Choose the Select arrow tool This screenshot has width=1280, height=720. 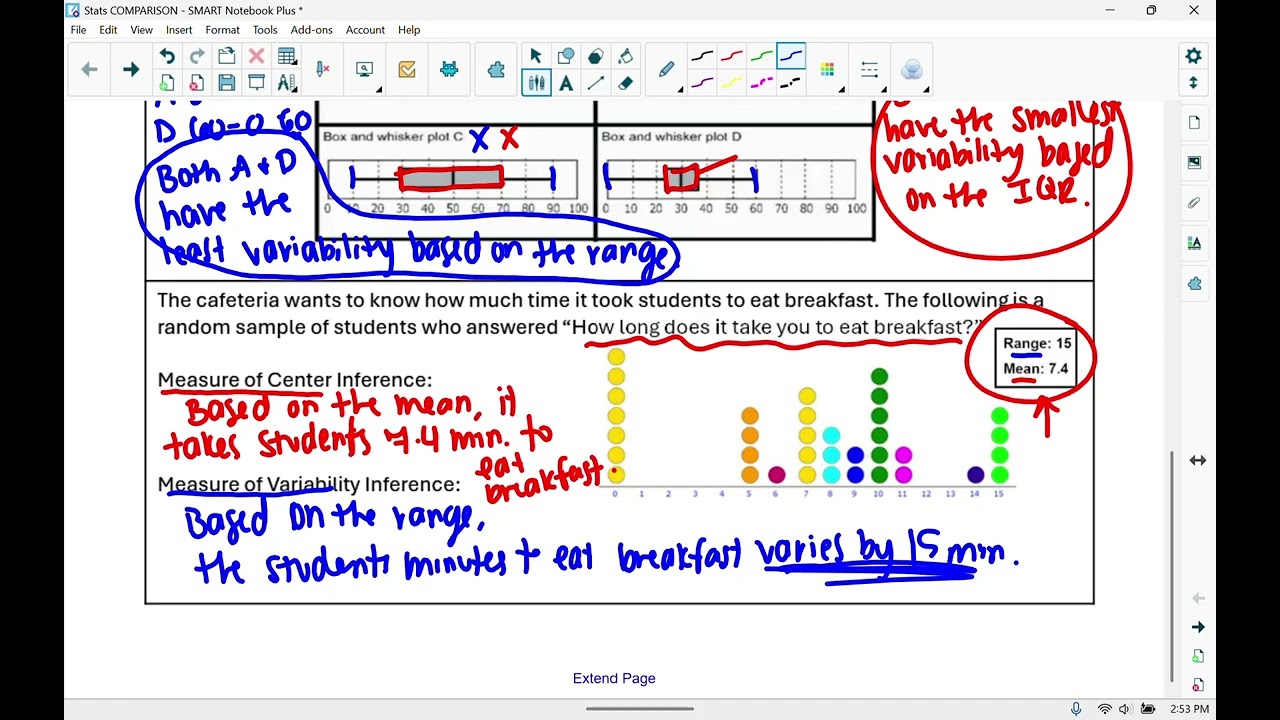coord(536,56)
